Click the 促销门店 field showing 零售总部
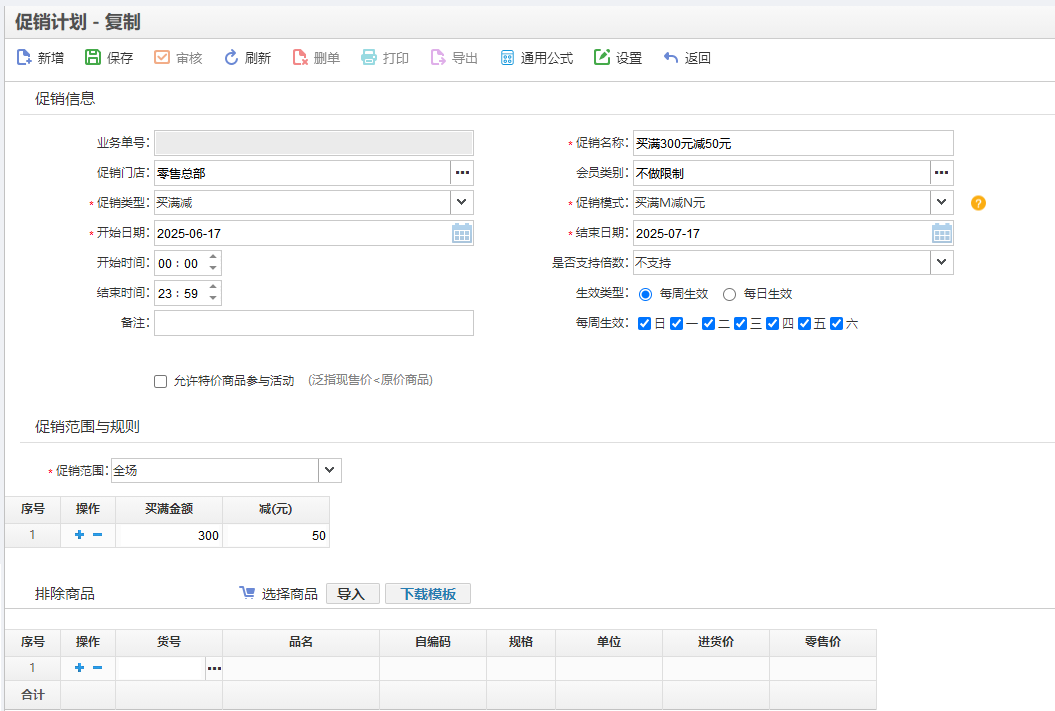1055x711 pixels. [302, 173]
